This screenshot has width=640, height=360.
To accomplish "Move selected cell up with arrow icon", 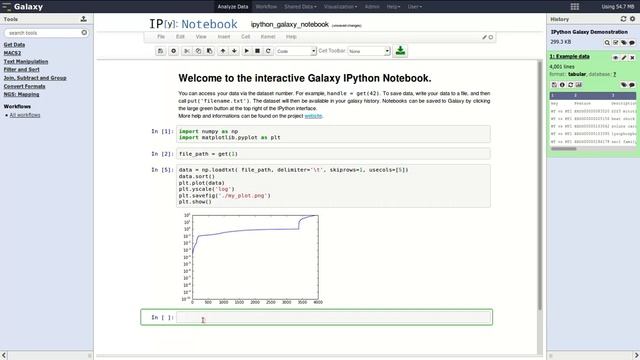I will tap(223, 51).
